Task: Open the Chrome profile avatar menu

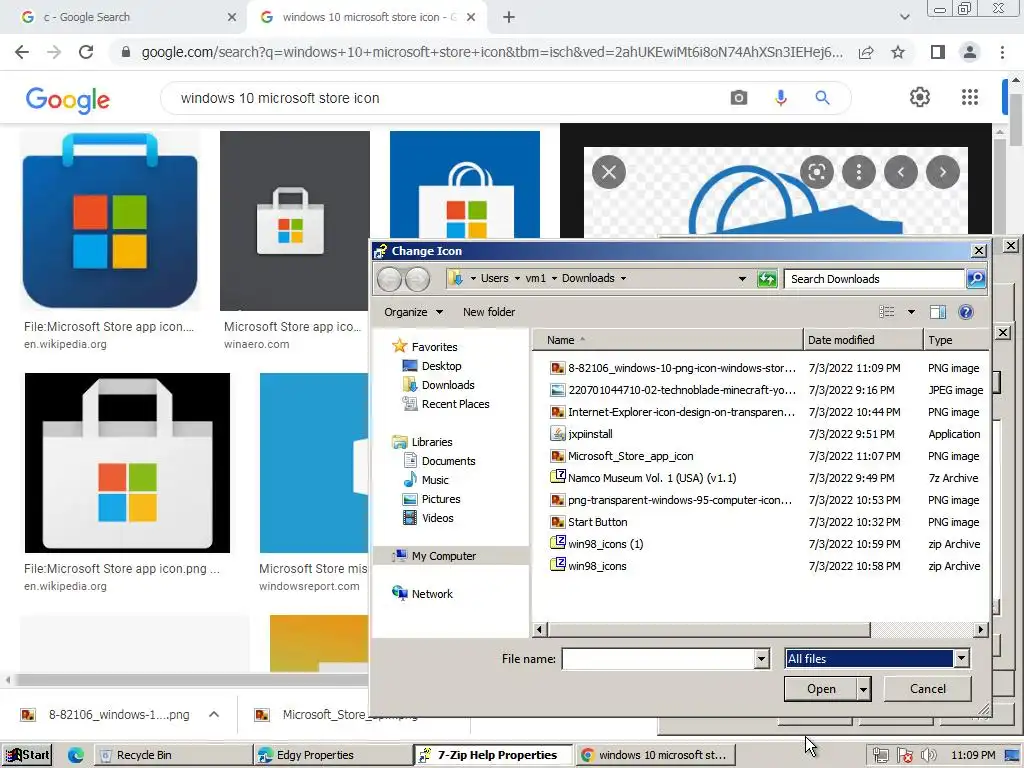Action: [x=970, y=52]
